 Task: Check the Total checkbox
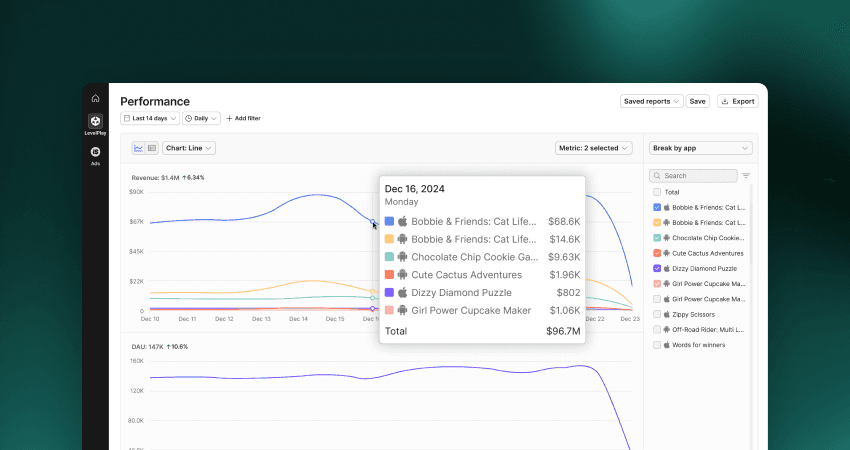pos(657,192)
